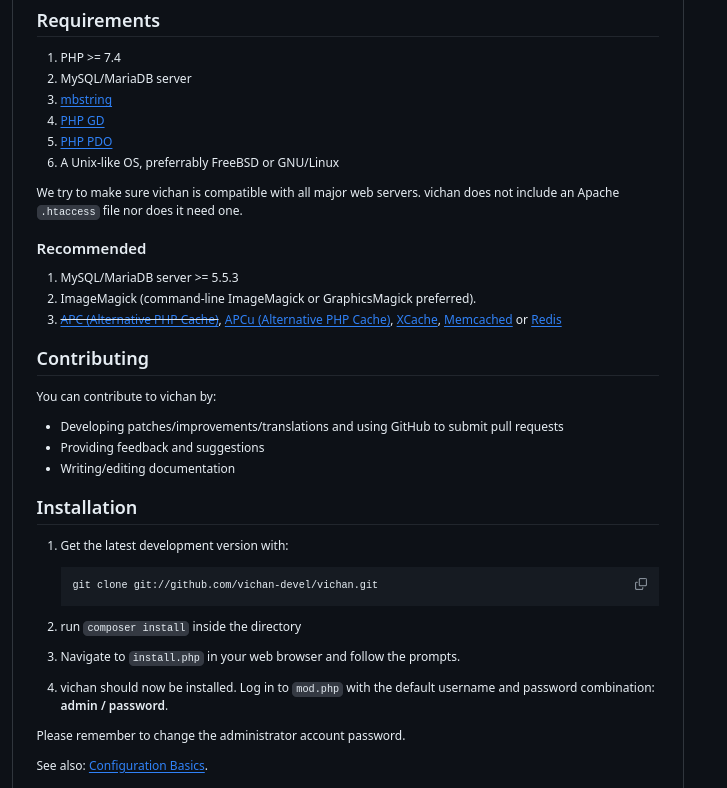The height and width of the screenshot is (788, 727).
Task: Open the PHP PDO link
Action: click(x=86, y=142)
